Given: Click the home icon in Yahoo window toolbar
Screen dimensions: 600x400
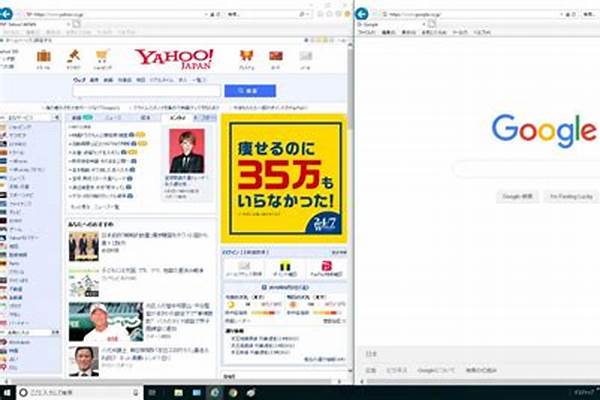Looking at the screenshot, I should [x=320, y=14].
